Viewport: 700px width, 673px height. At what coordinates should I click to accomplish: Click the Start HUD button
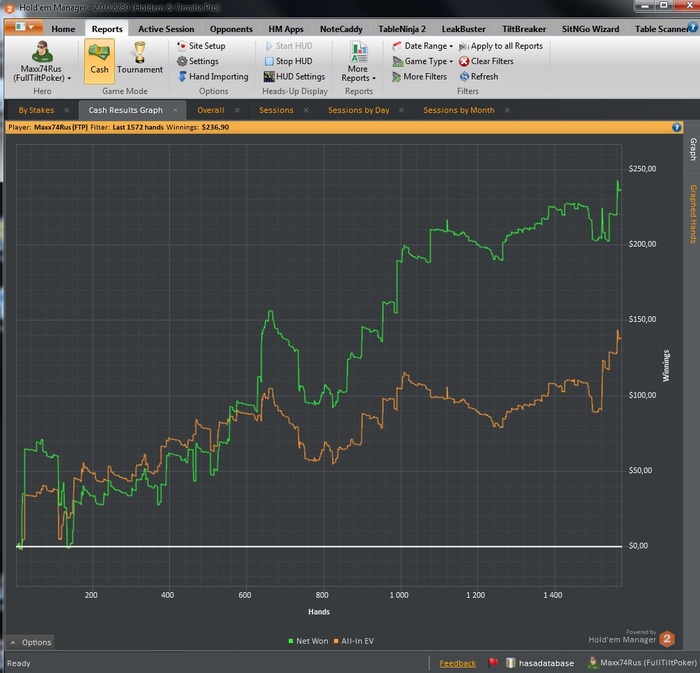[289, 46]
